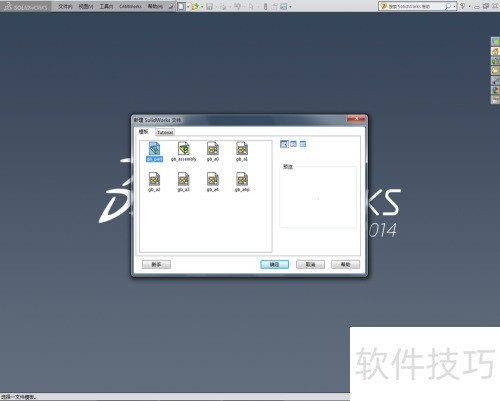
Task: Expand the search type dropdown arrow
Action: pyautogui.click(x=454, y=7)
